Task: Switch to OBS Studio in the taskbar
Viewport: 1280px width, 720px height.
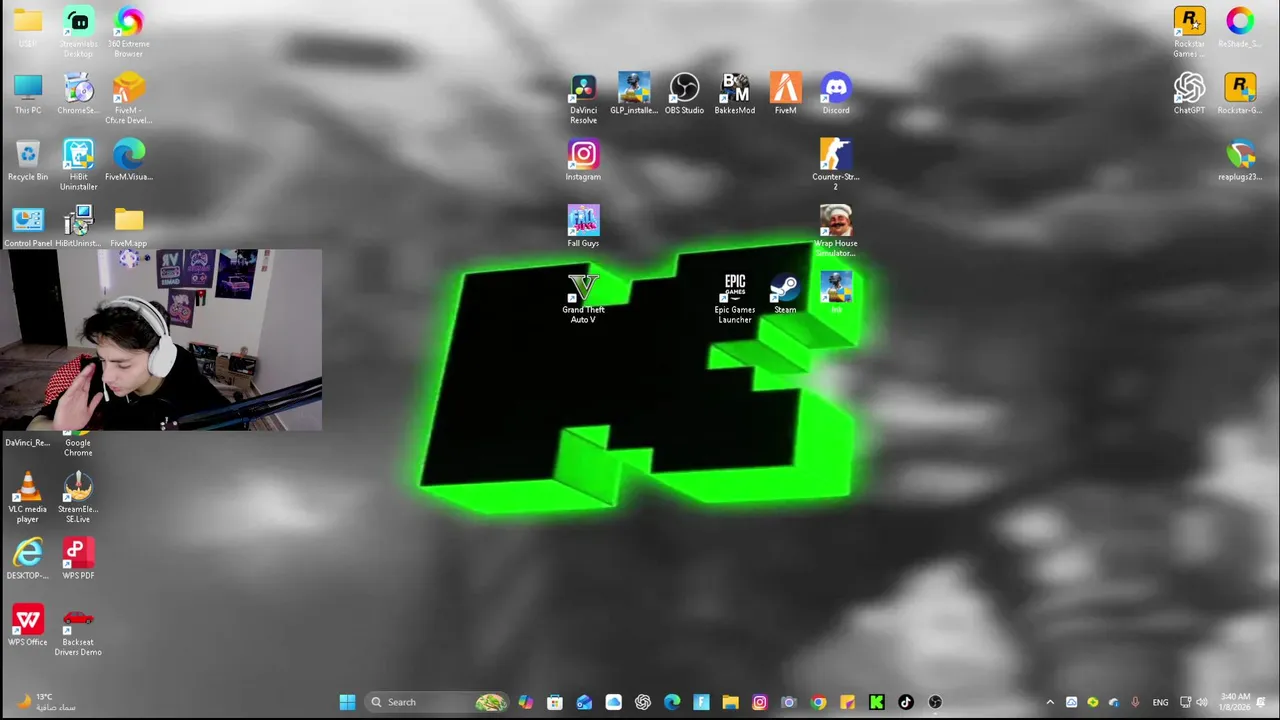Action: [x=935, y=702]
